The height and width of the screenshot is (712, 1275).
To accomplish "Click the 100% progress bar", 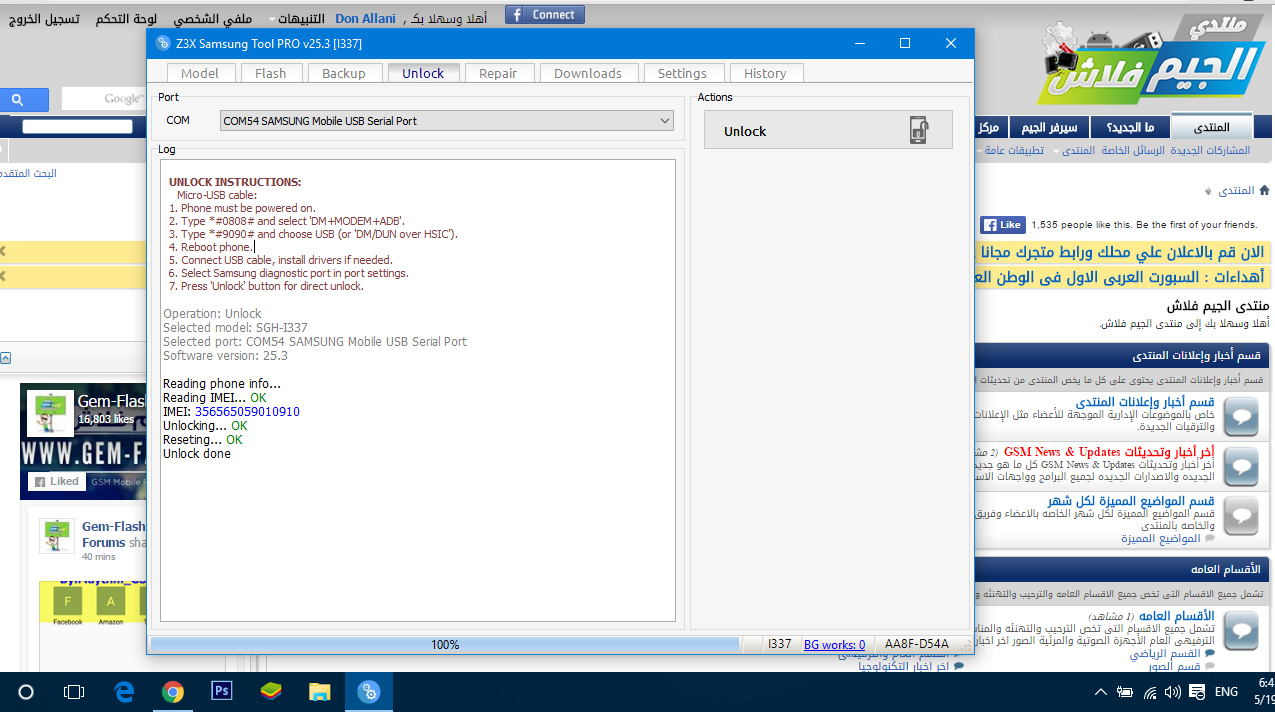I will [x=445, y=645].
